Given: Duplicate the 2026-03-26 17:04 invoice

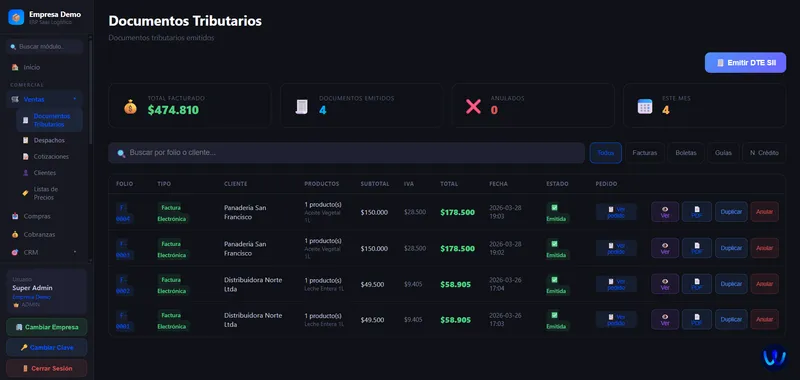Looking at the screenshot, I should coord(731,284).
